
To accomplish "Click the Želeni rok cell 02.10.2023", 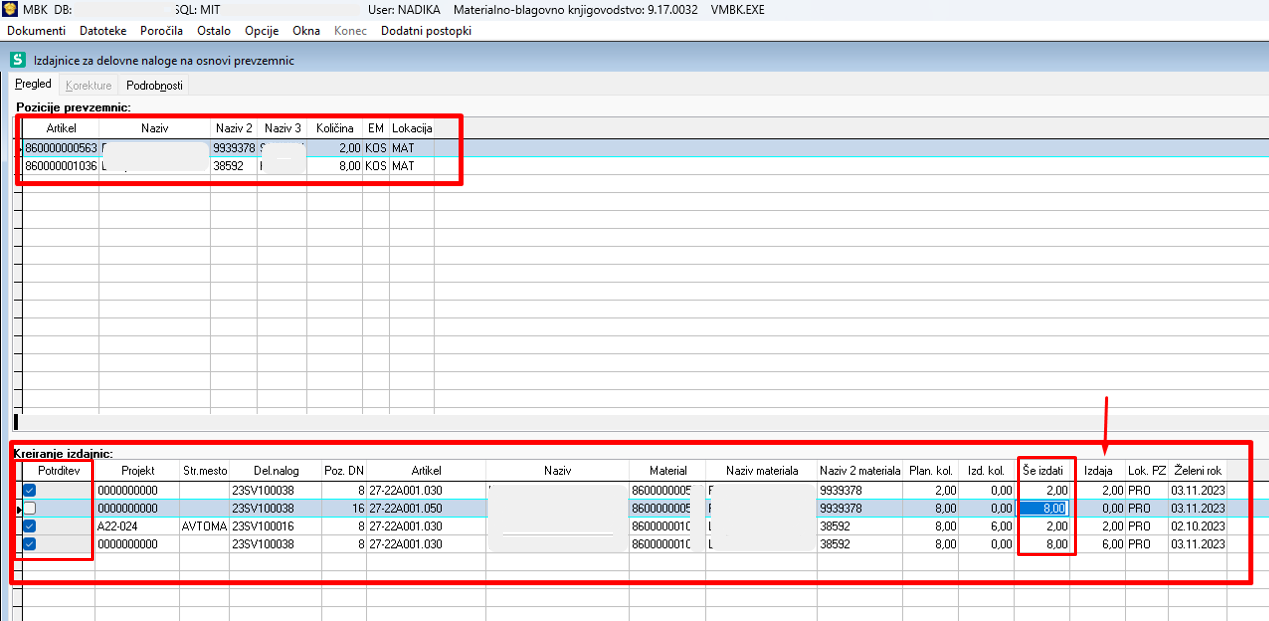I will [x=1197, y=526].
